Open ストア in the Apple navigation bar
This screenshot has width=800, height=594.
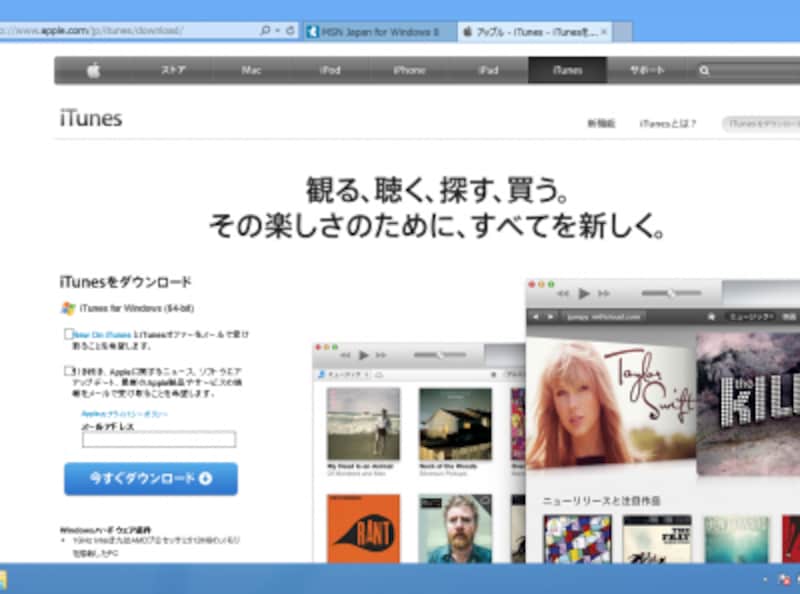tap(172, 70)
